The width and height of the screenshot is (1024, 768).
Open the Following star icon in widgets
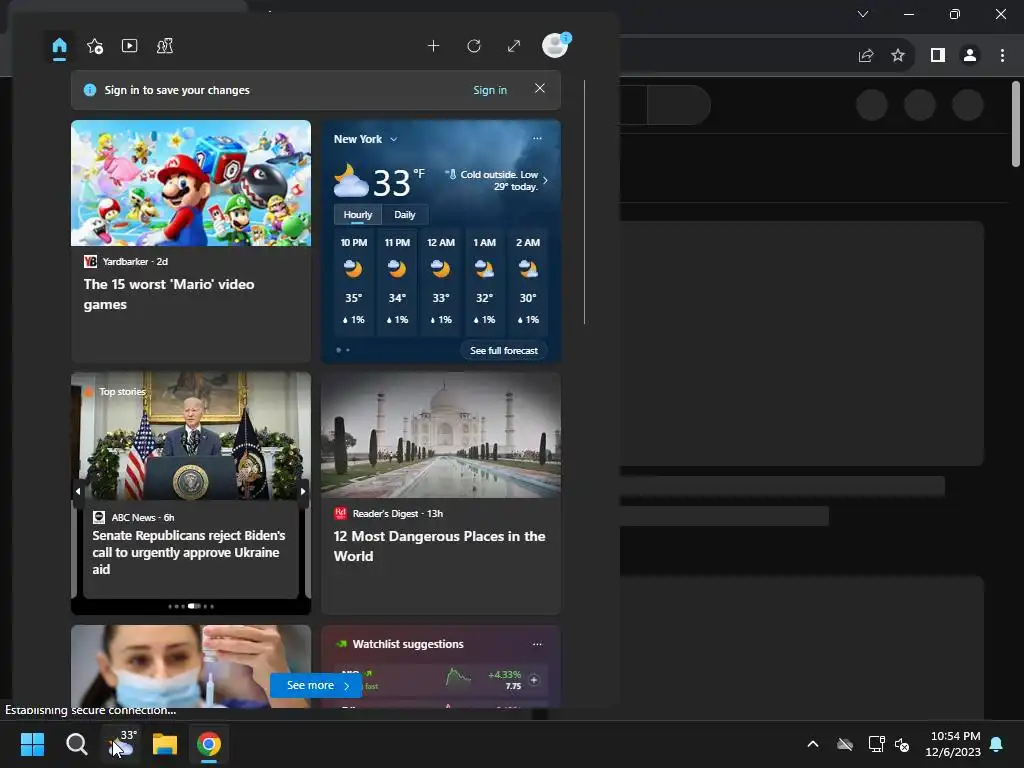coord(95,46)
